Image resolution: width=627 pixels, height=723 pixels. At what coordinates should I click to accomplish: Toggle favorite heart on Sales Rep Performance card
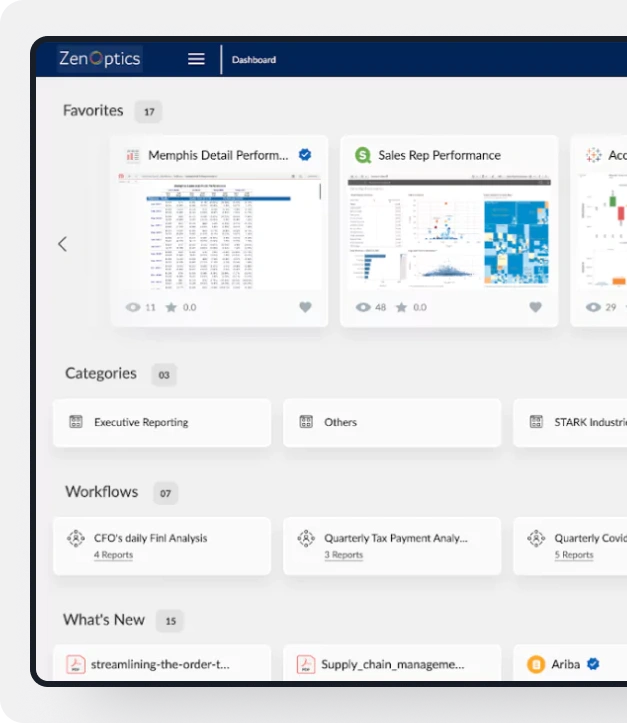click(x=536, y=307)
